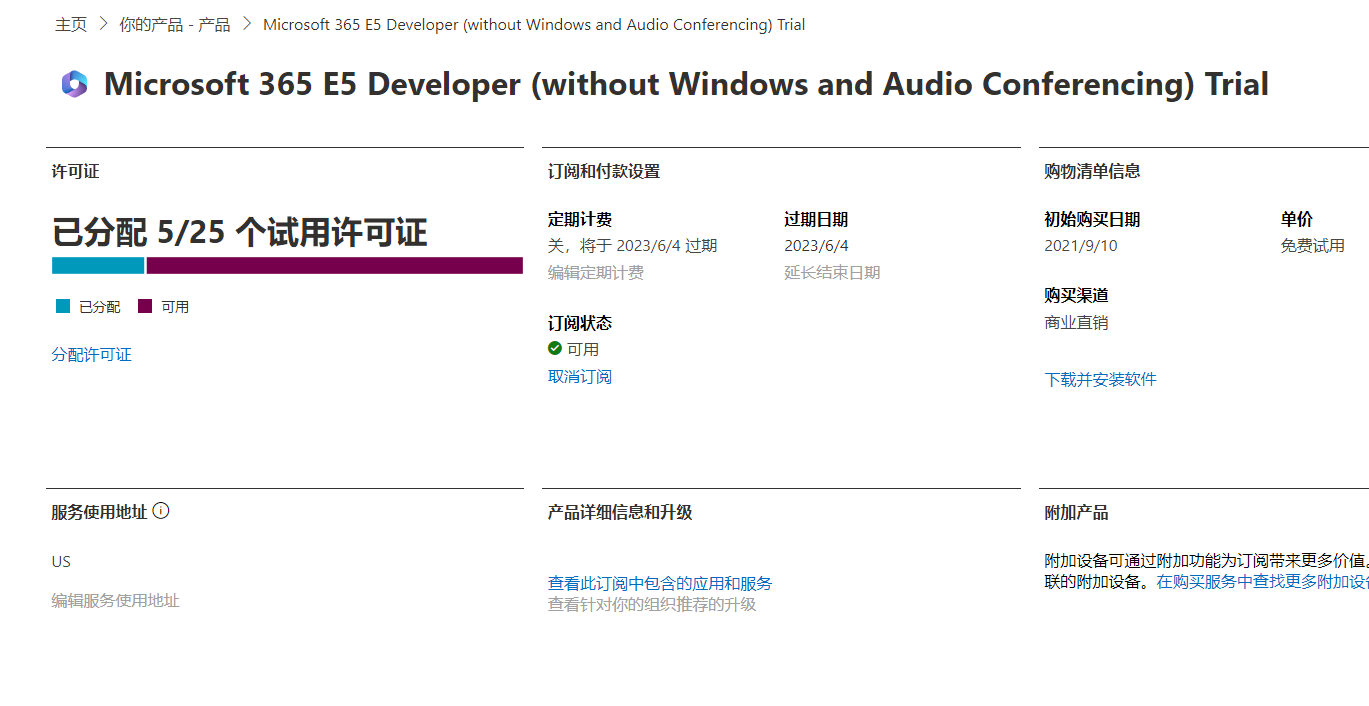Click 查看针对你的组织推荐的升级
1369x706 pixels.
[652, 604]
